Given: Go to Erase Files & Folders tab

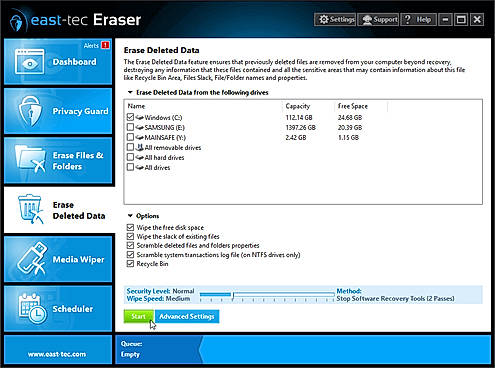Looking at the screenshot, I should point(58,160).
